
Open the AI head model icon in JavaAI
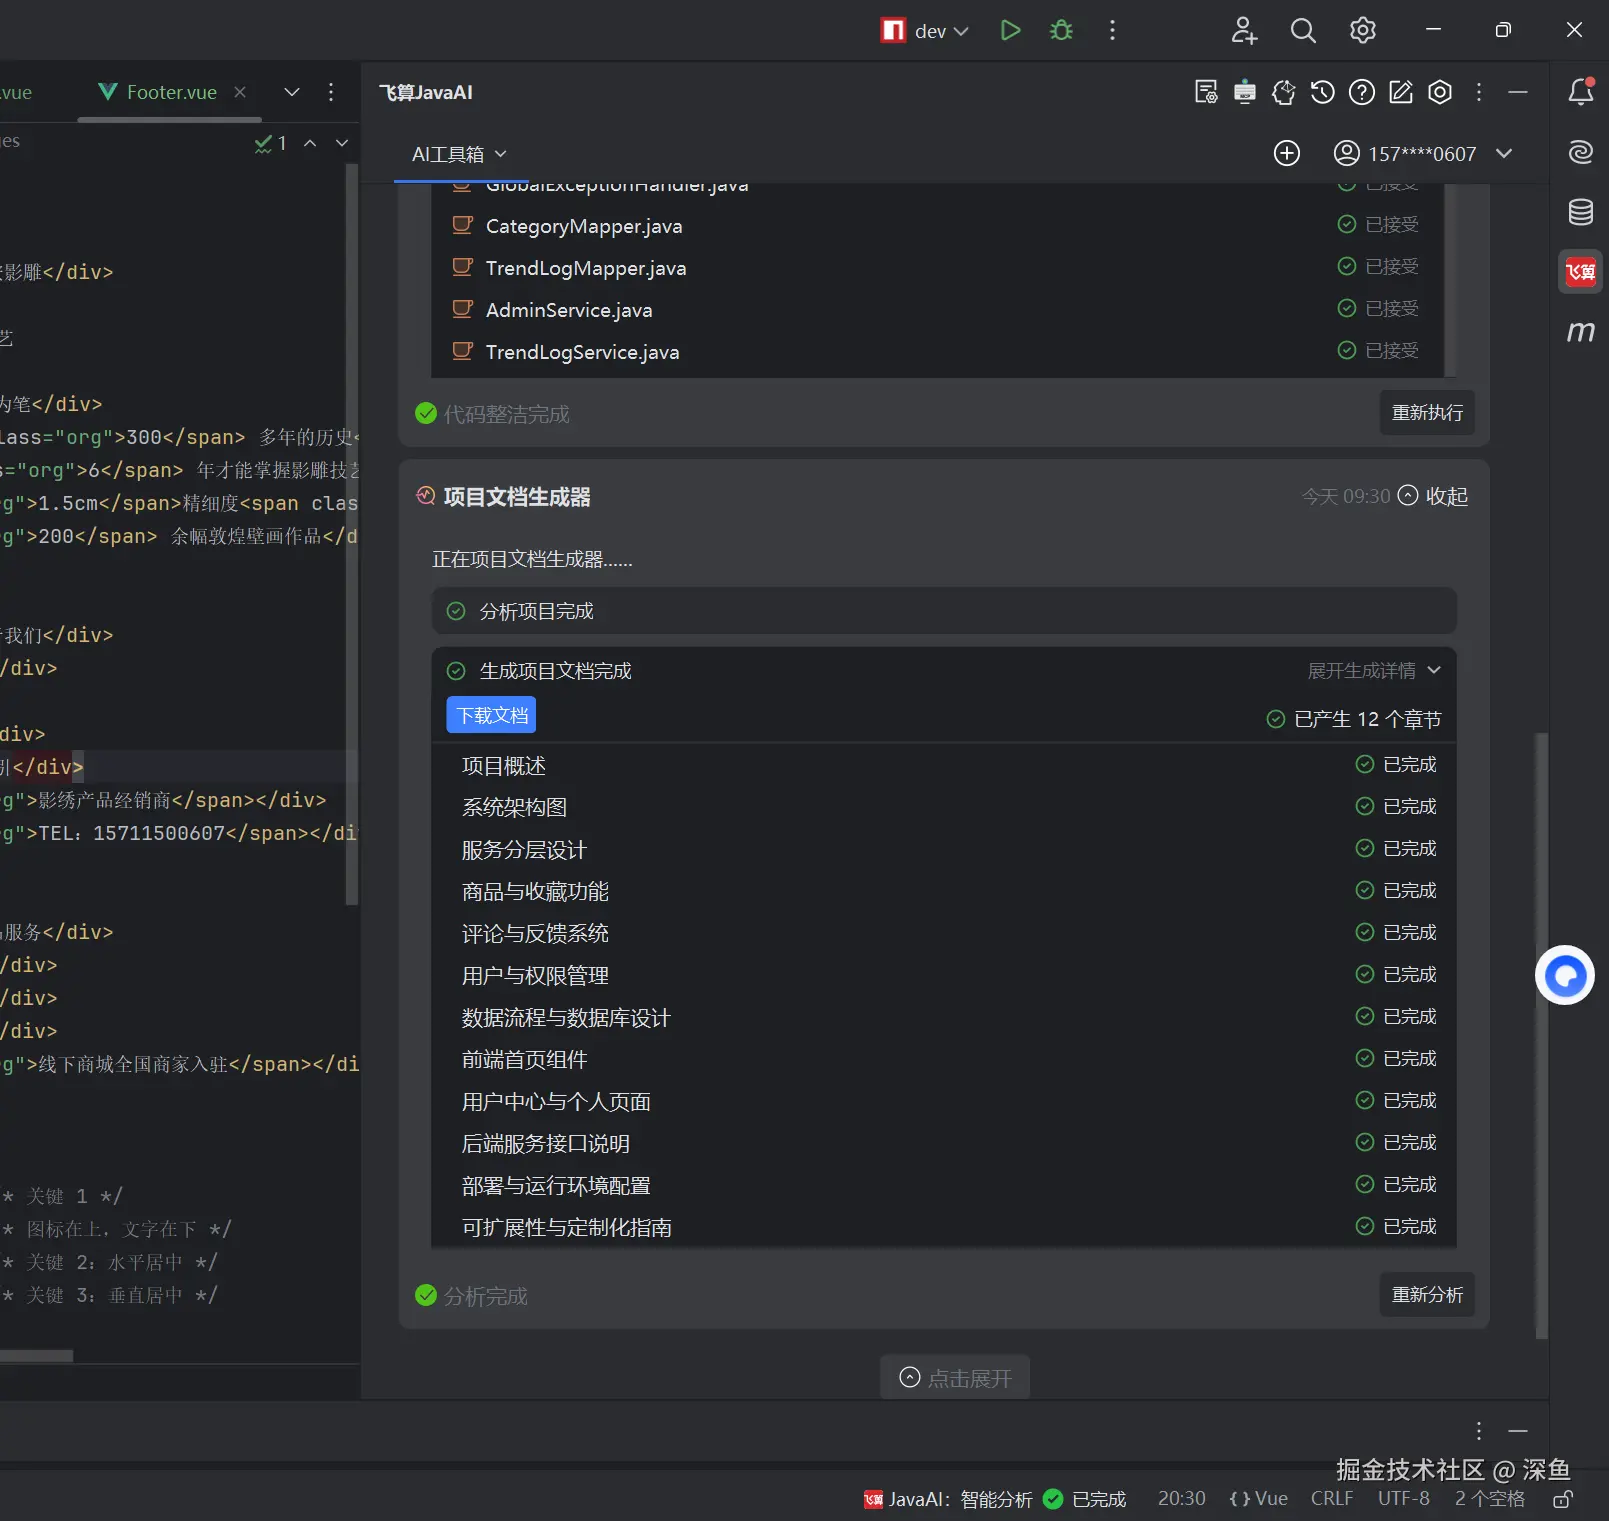[x=1284, y=92]
